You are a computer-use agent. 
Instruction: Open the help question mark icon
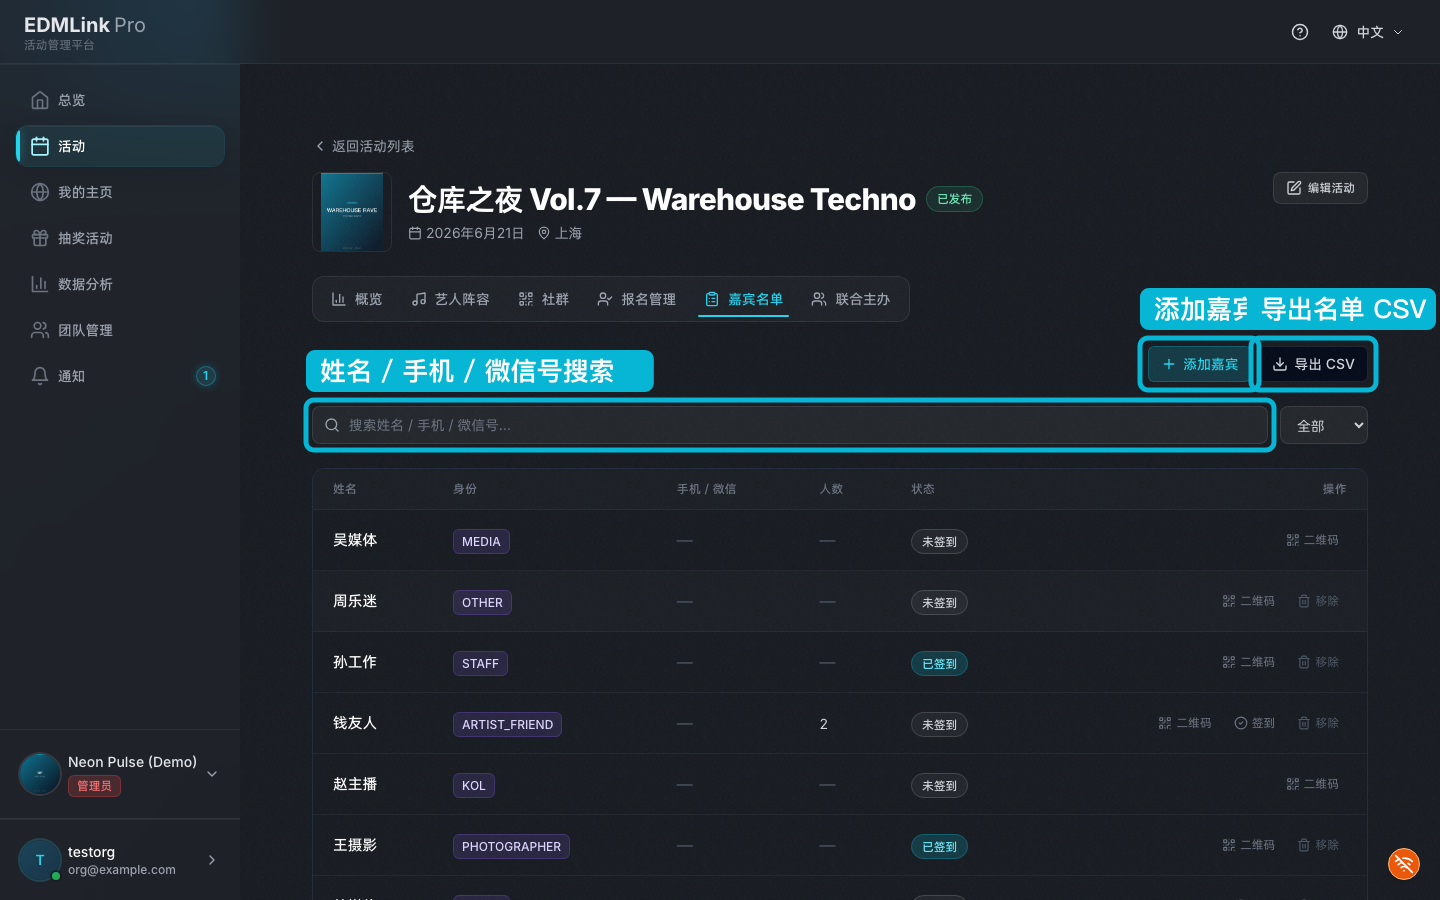tap(1300, 32)
